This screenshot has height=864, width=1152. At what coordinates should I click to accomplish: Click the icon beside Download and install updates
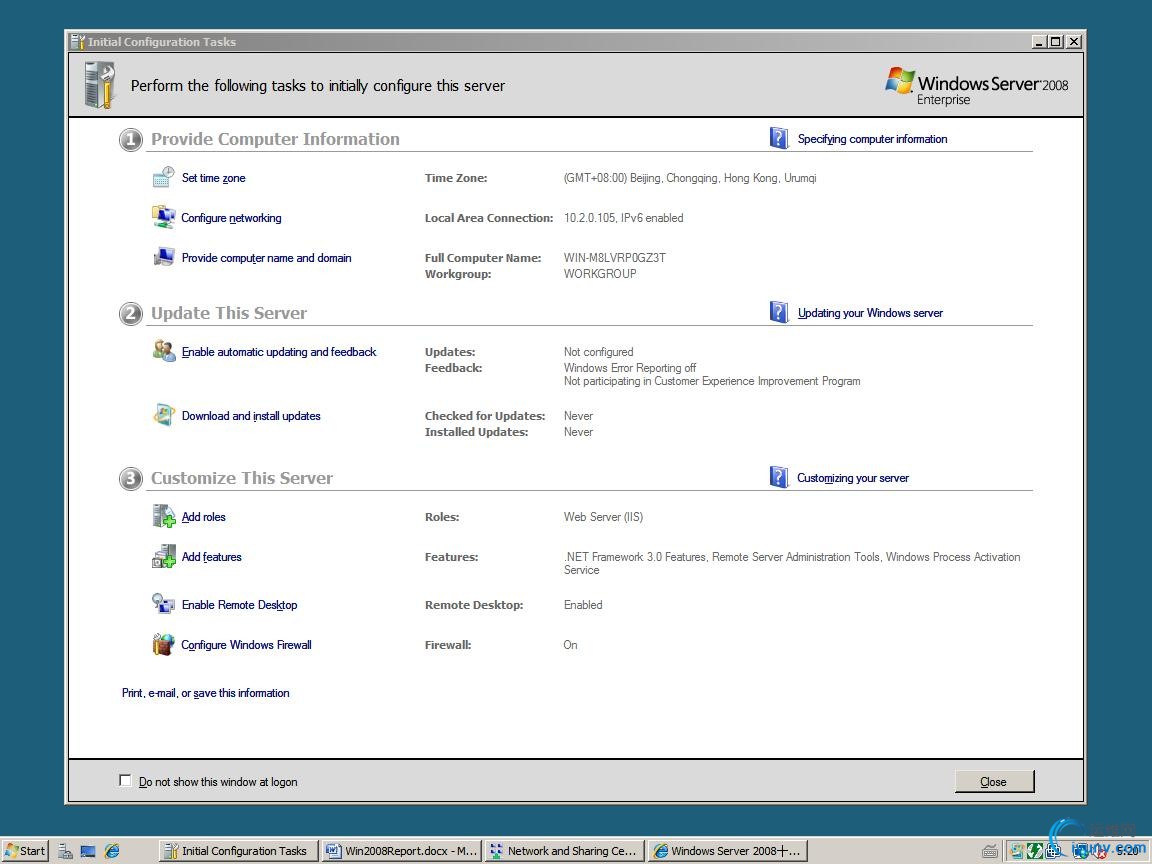pyautogui.click(x=163, y=415)
